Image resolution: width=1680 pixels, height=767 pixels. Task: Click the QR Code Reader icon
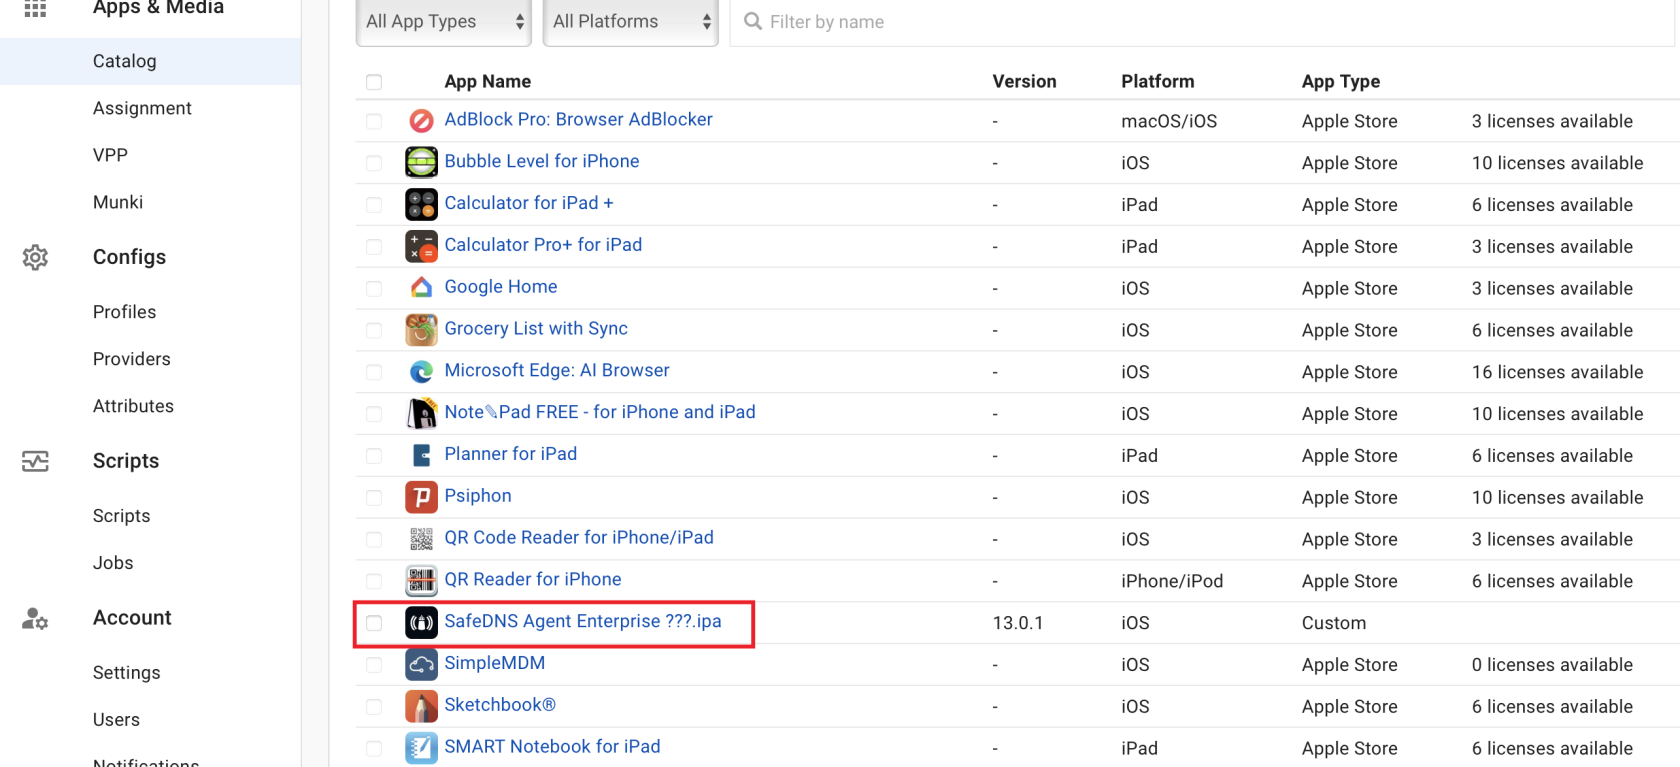coord(421,539)
